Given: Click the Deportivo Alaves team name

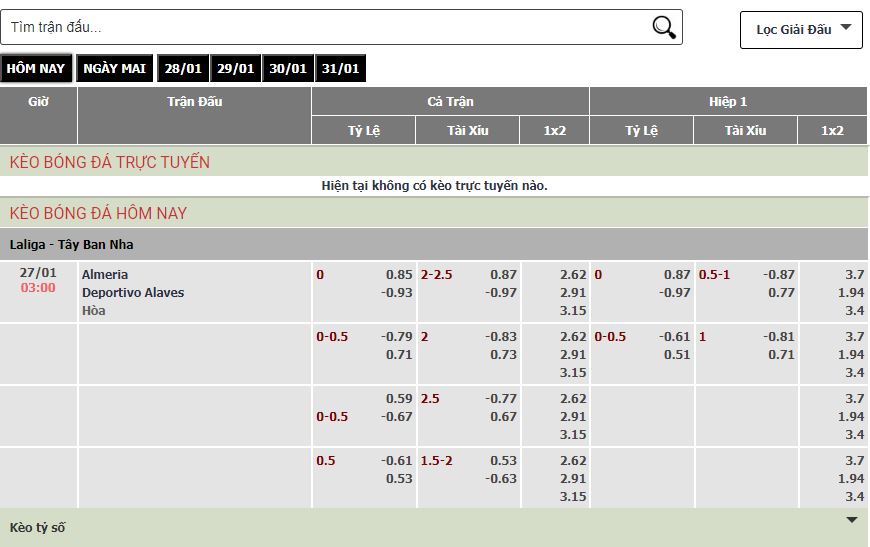Looking at the screenshot, I should tap(133, 293).
